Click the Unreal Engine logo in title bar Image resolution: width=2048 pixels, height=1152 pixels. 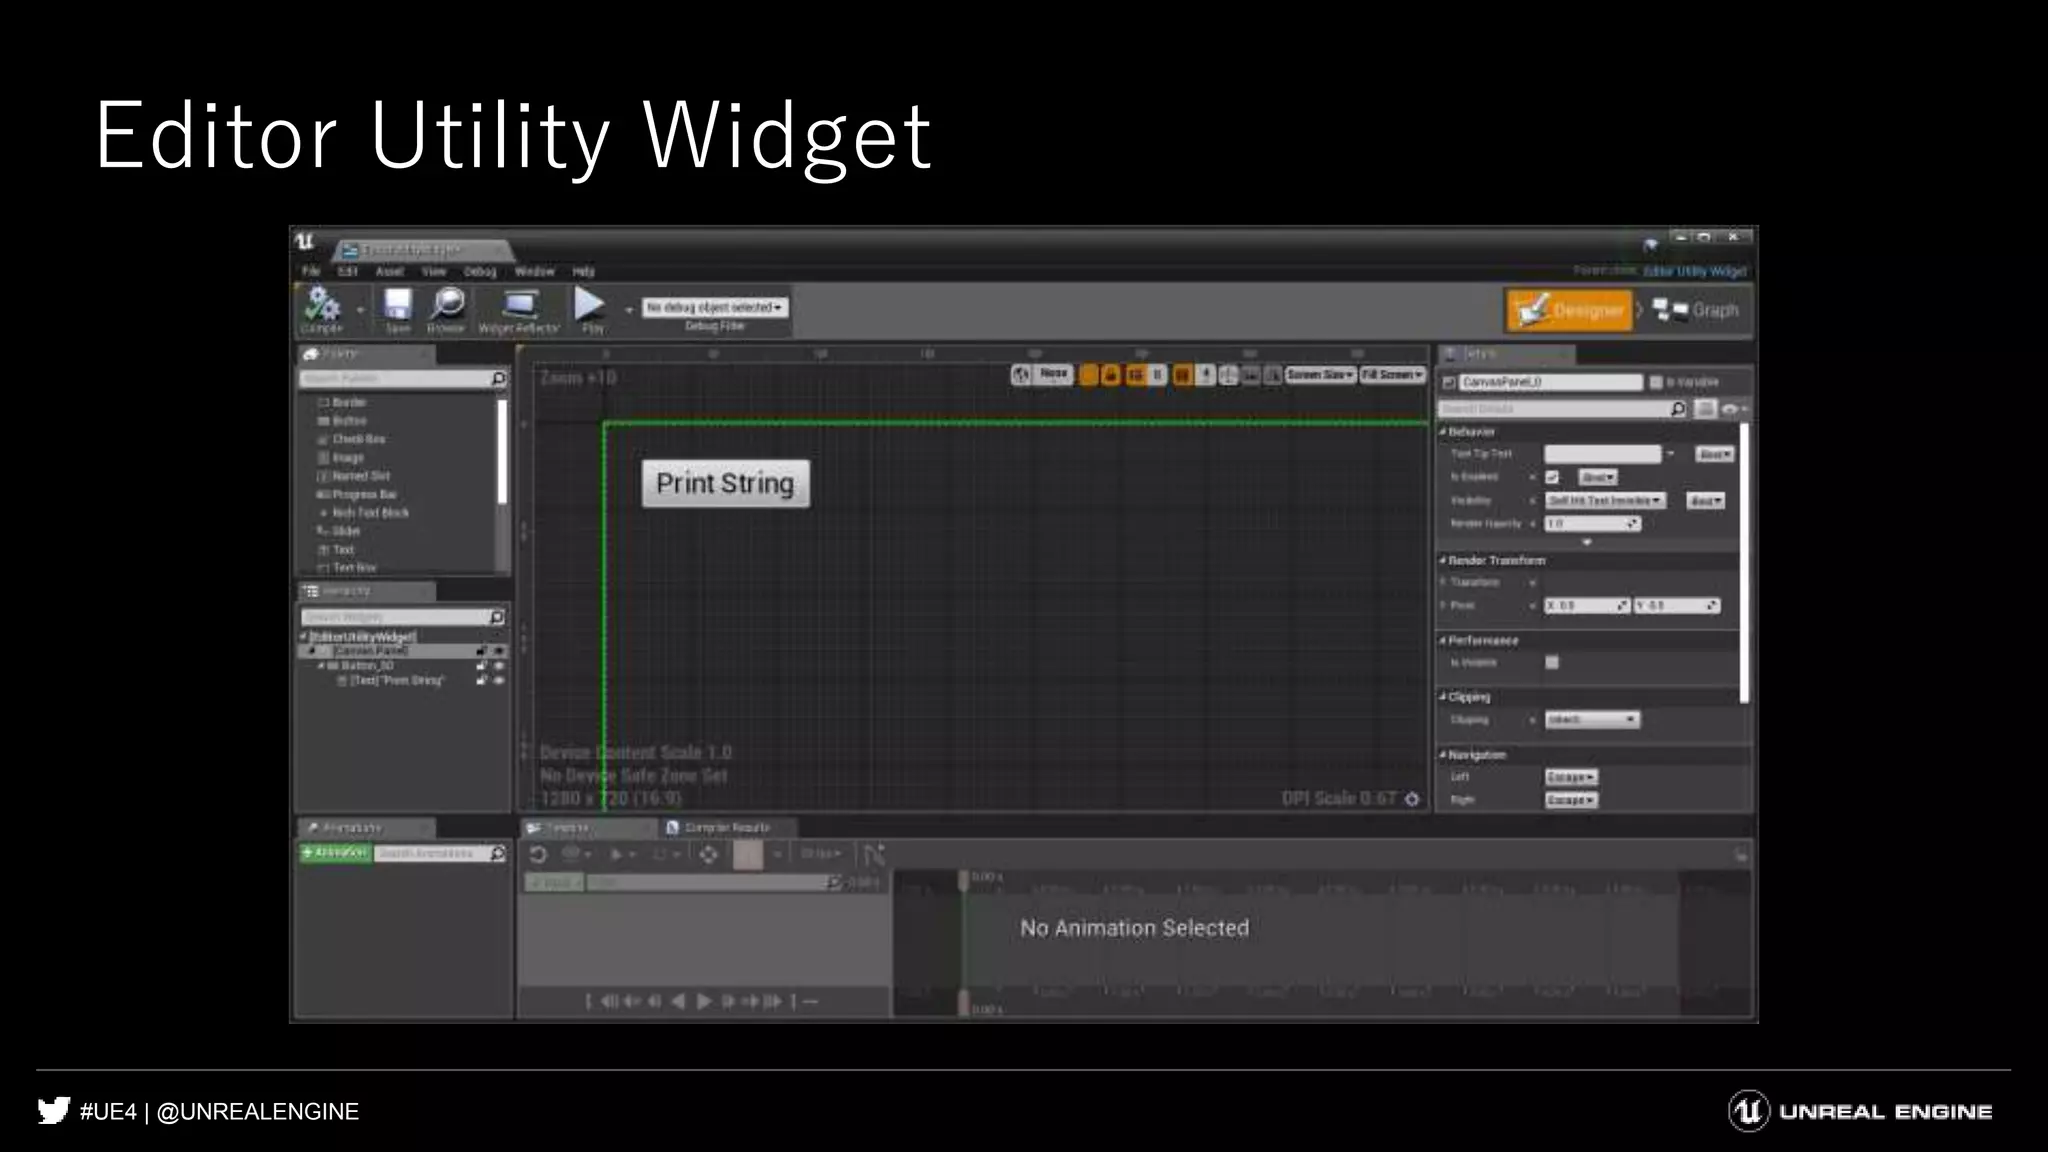point(305,242)
